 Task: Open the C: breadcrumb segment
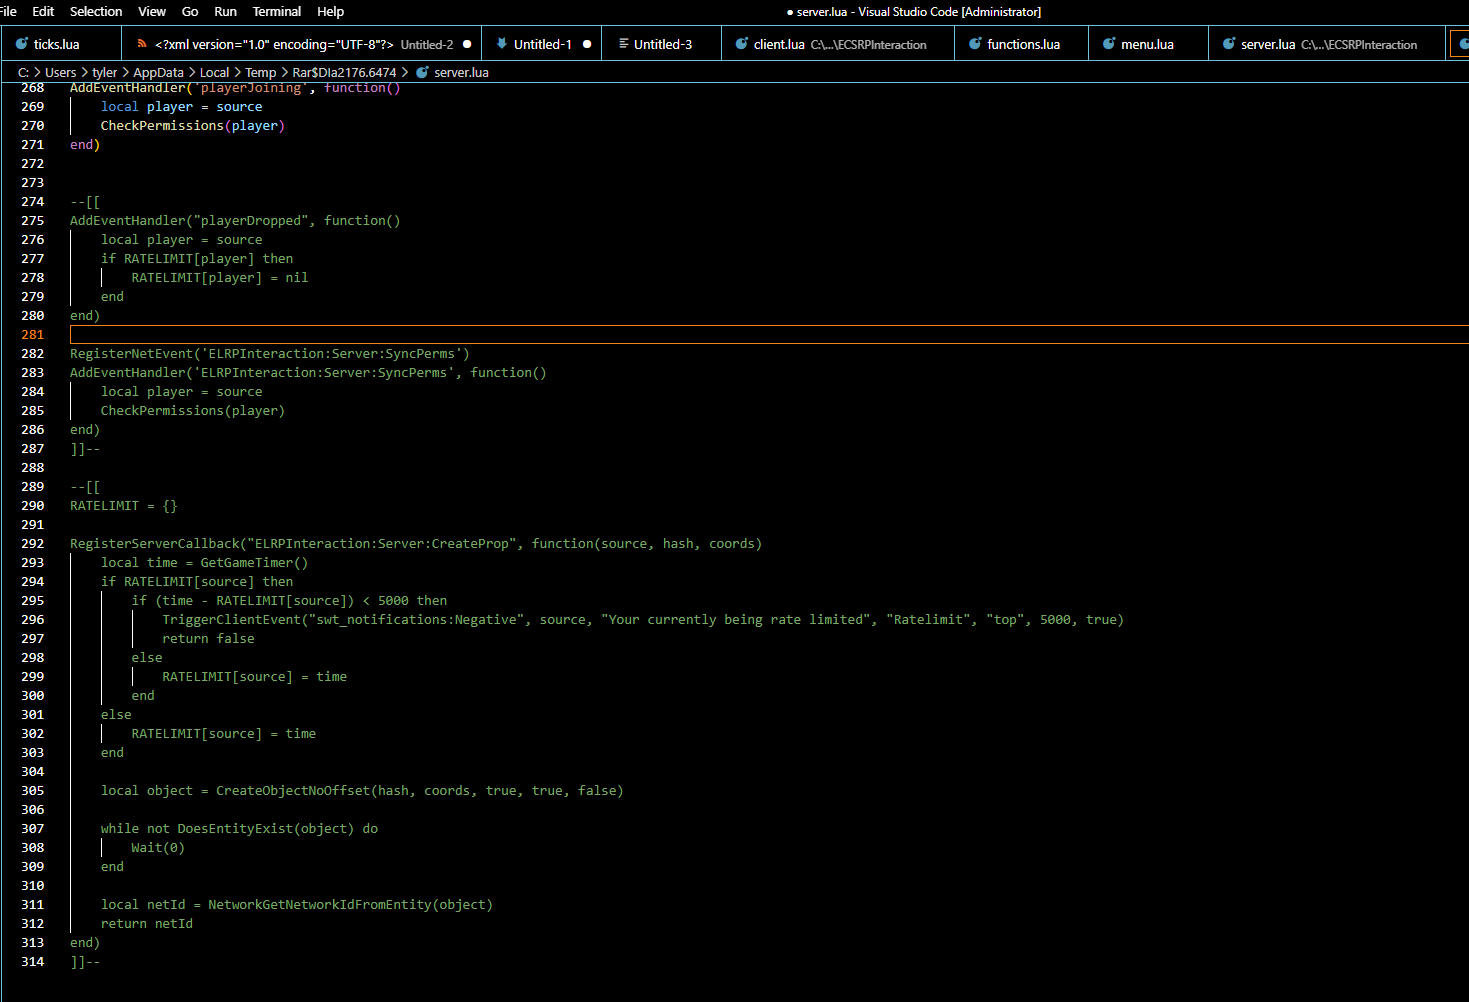click(x=23, y=72)
